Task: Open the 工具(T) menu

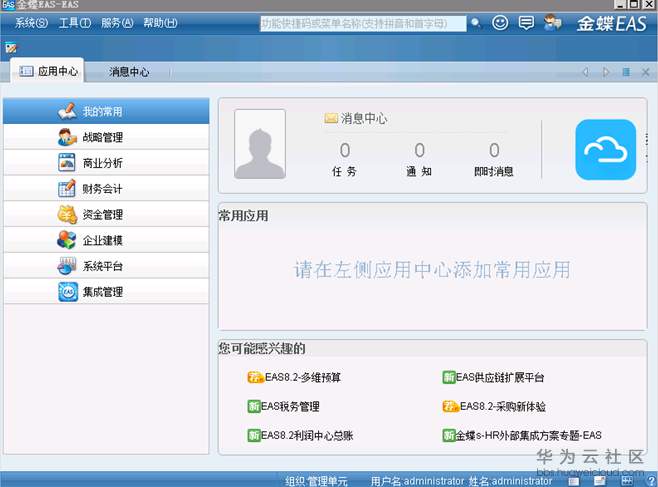Action: [x=75, y=23]
